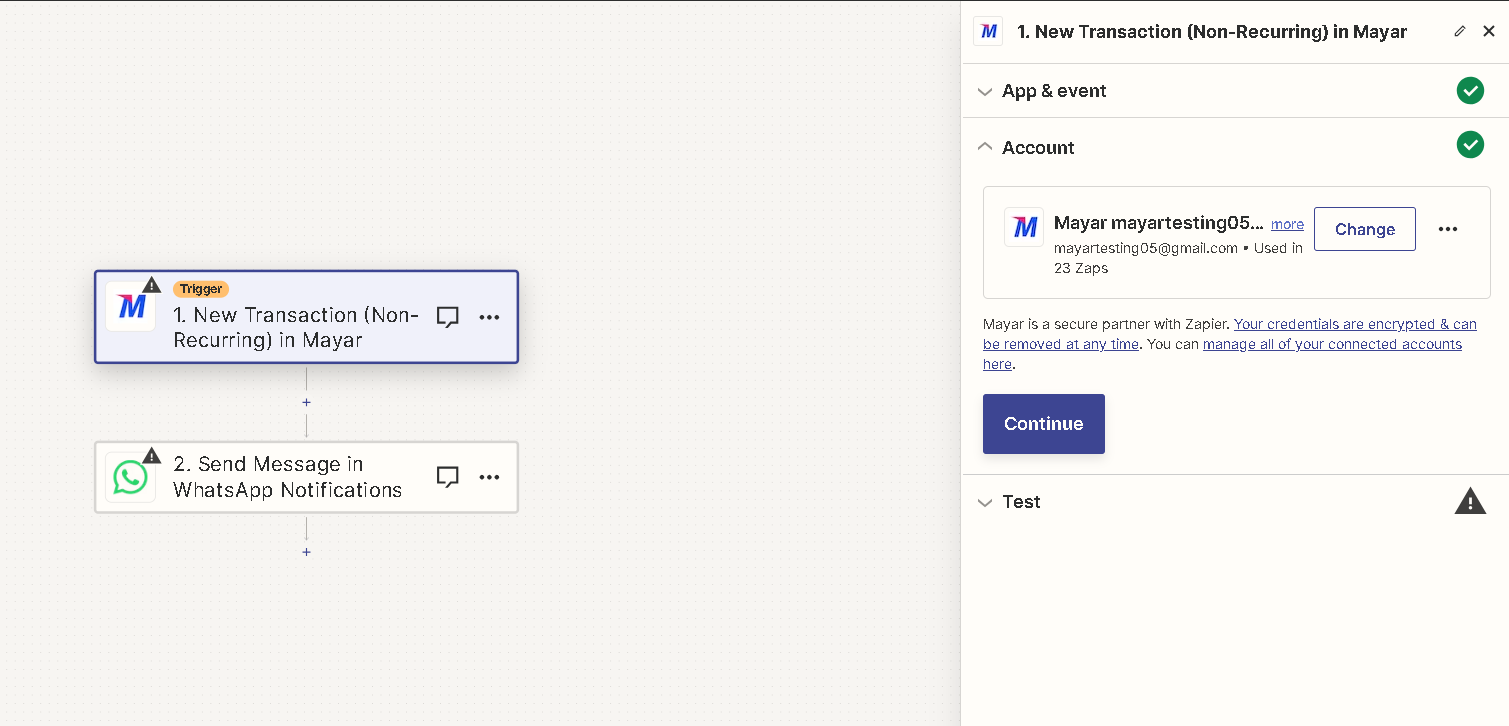Viewport: 1509px width, 726px height.
Task: Click the Mayar logo on trigger step
Action: pos(131,306)
